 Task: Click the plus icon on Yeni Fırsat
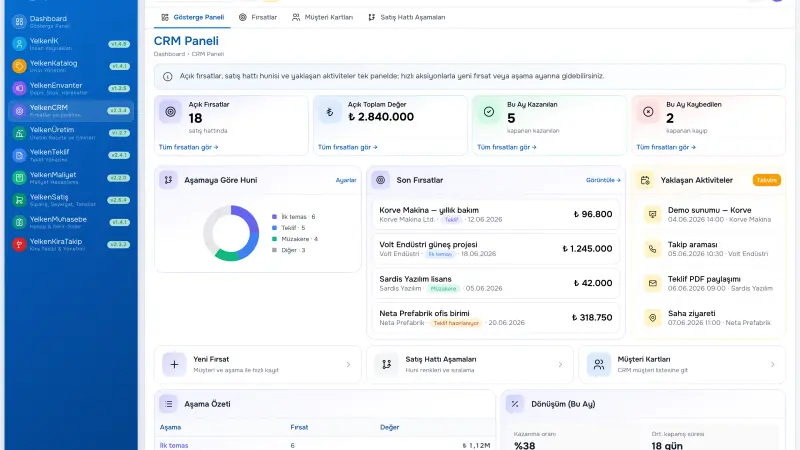coord(174,364)
